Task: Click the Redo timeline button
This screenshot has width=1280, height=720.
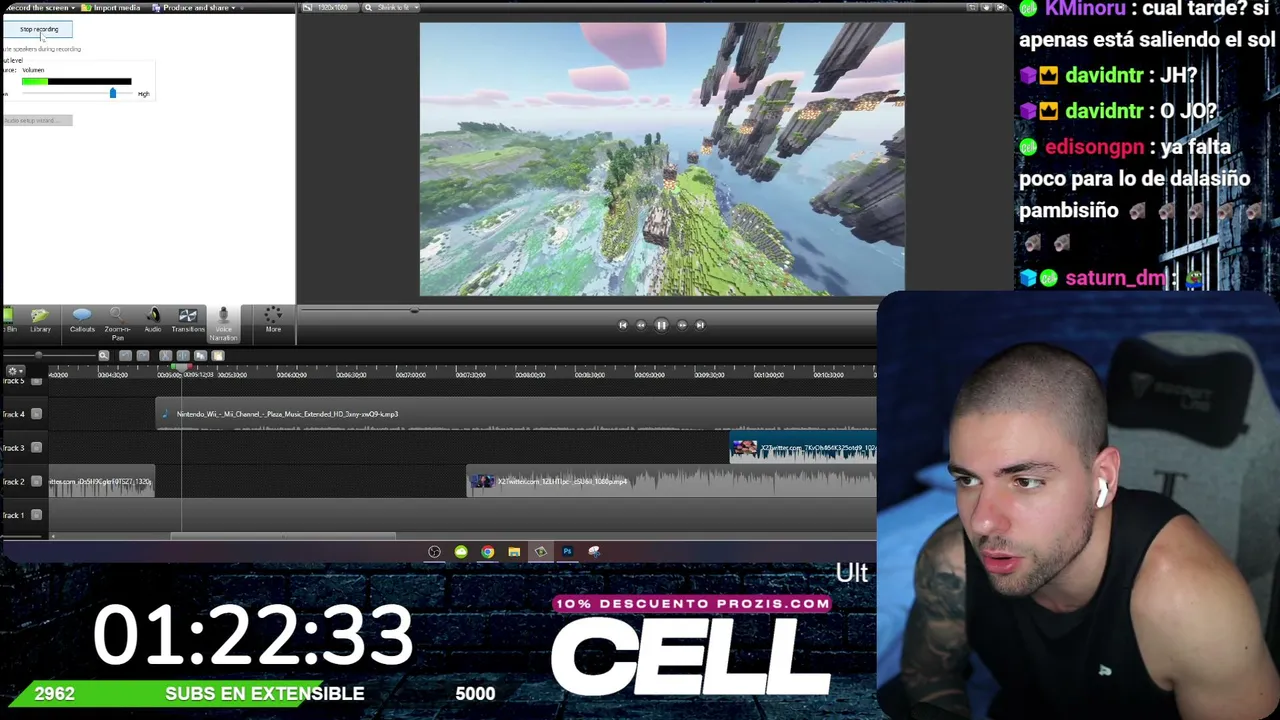Action: coord(143,355)
